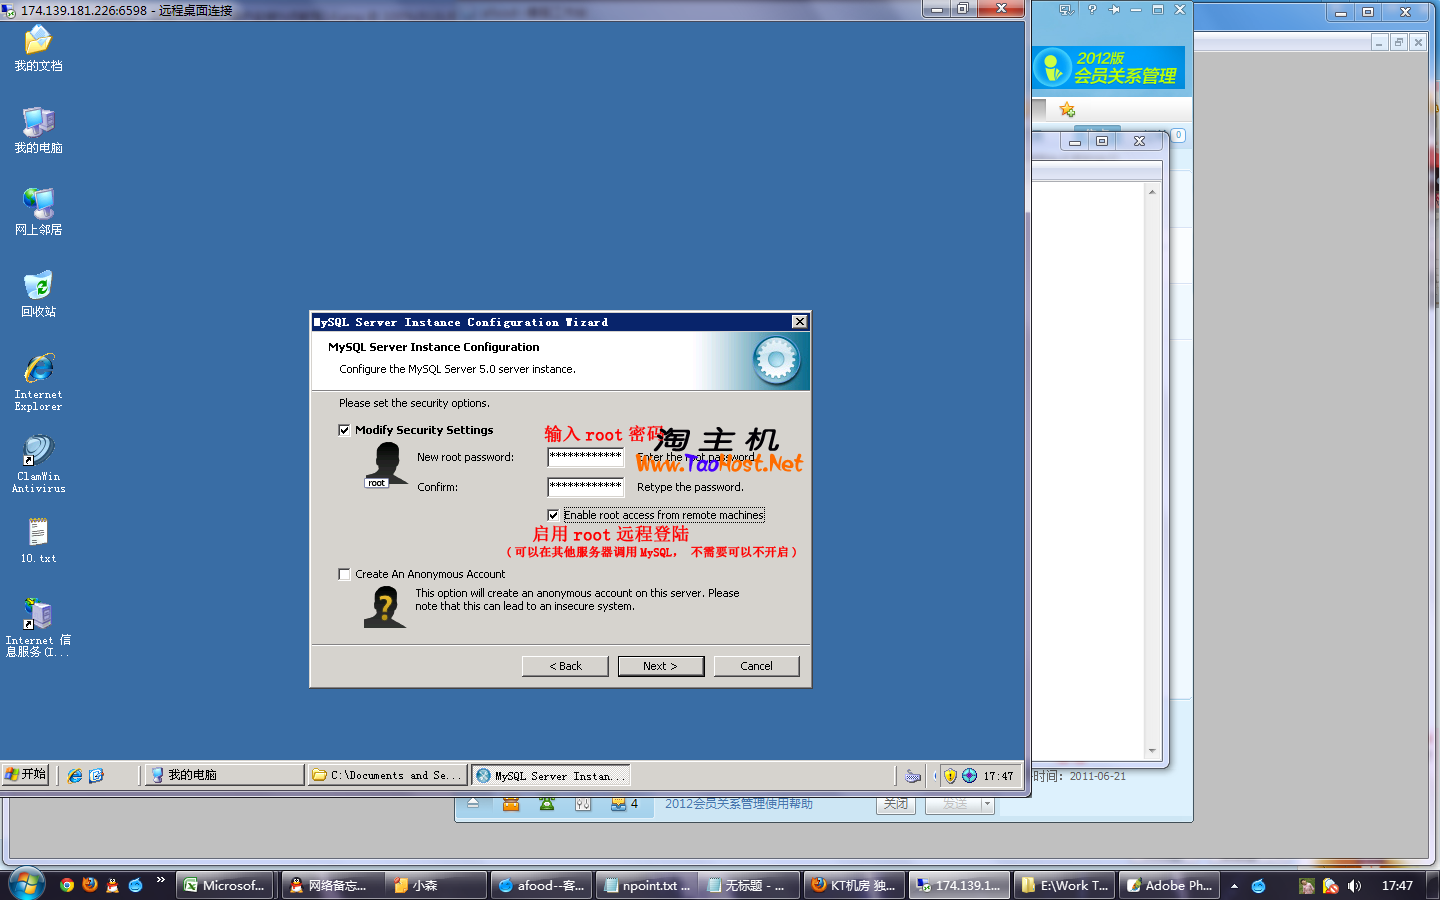The image size is (1440, 900).
Task: Switch to the C:\Documents and Se... taskbar button
Action: point(387,775)
